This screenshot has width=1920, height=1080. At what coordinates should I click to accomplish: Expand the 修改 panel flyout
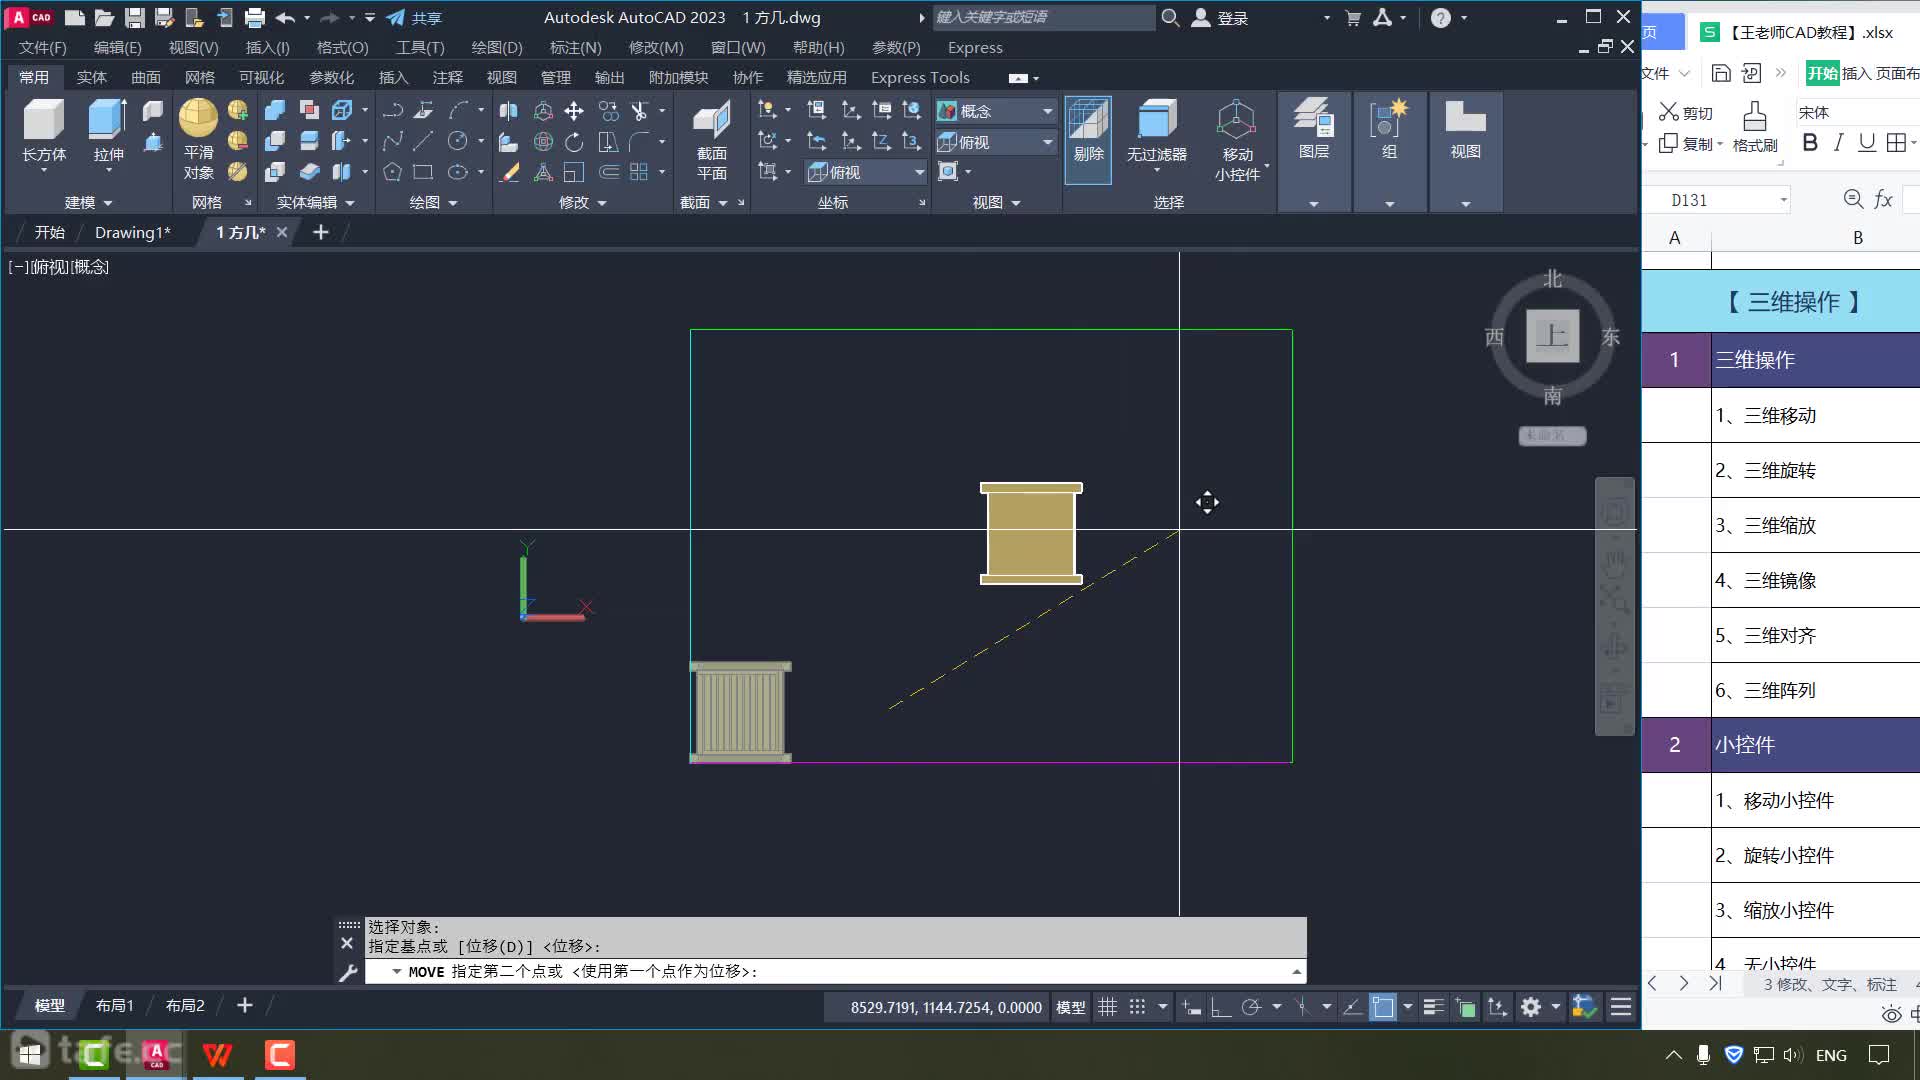click(x=582, y=202)
